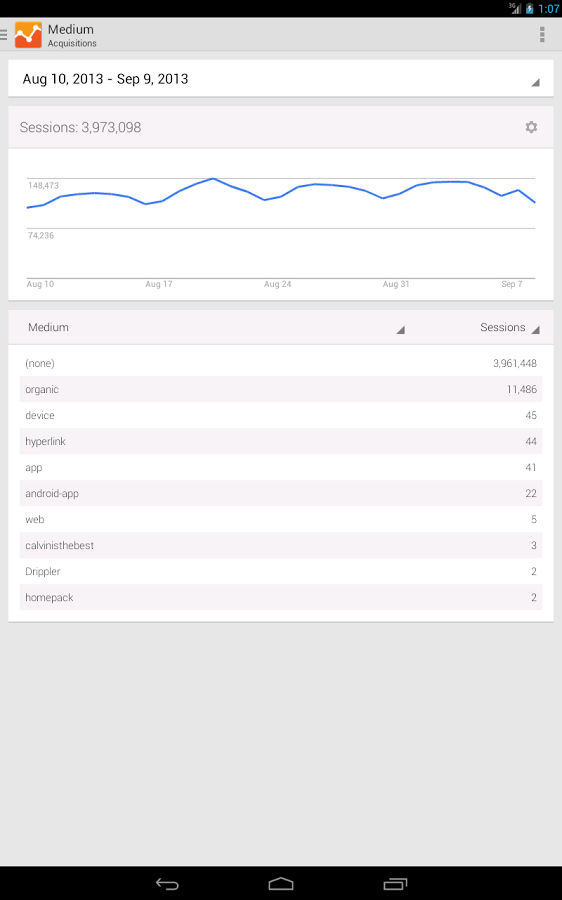Expand the Medium dimension dropdown arrow
The image size is (562, 900).
401,329
